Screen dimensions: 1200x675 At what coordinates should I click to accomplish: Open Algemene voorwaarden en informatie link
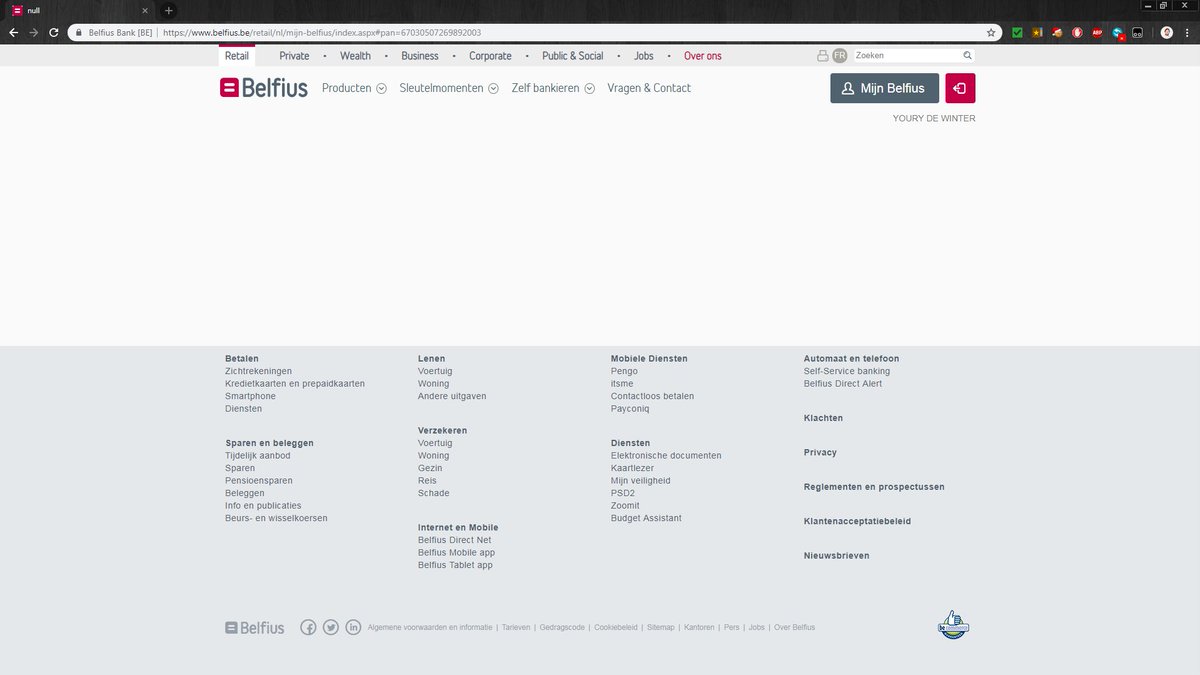(x=430, y=628)
